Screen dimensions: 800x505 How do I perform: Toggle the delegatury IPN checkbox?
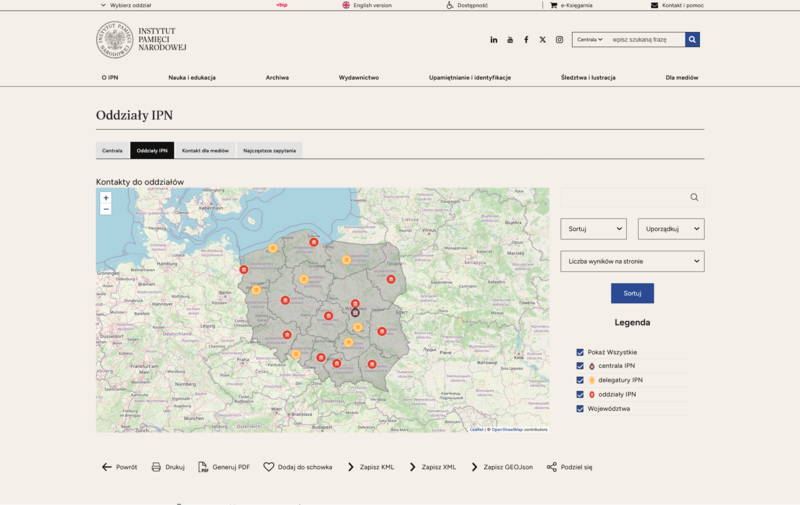tap(580, 380)
